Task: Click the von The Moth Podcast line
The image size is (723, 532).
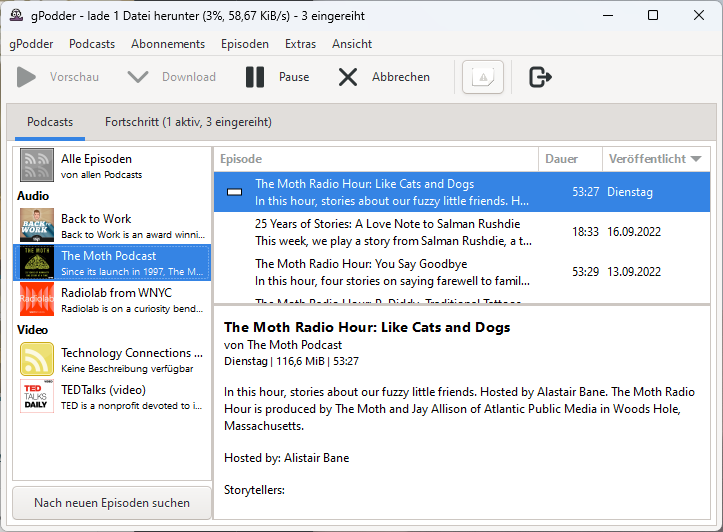Action: pyautogui.click(x=283, y=345)
